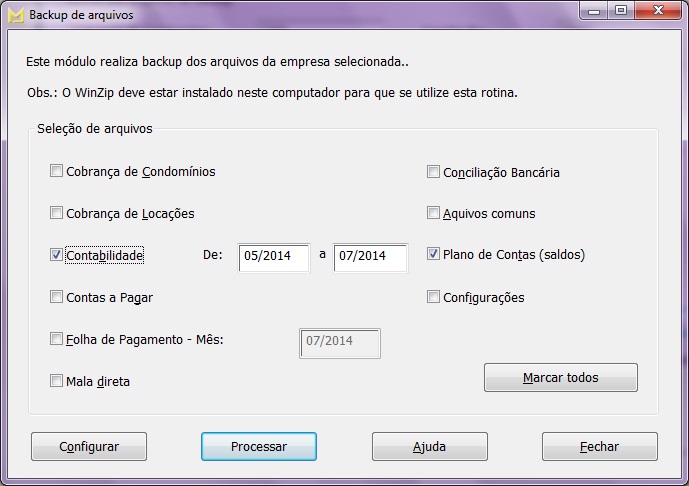Open the Ajuda help button
Screen dimensions: 689x486
point(429,447)
